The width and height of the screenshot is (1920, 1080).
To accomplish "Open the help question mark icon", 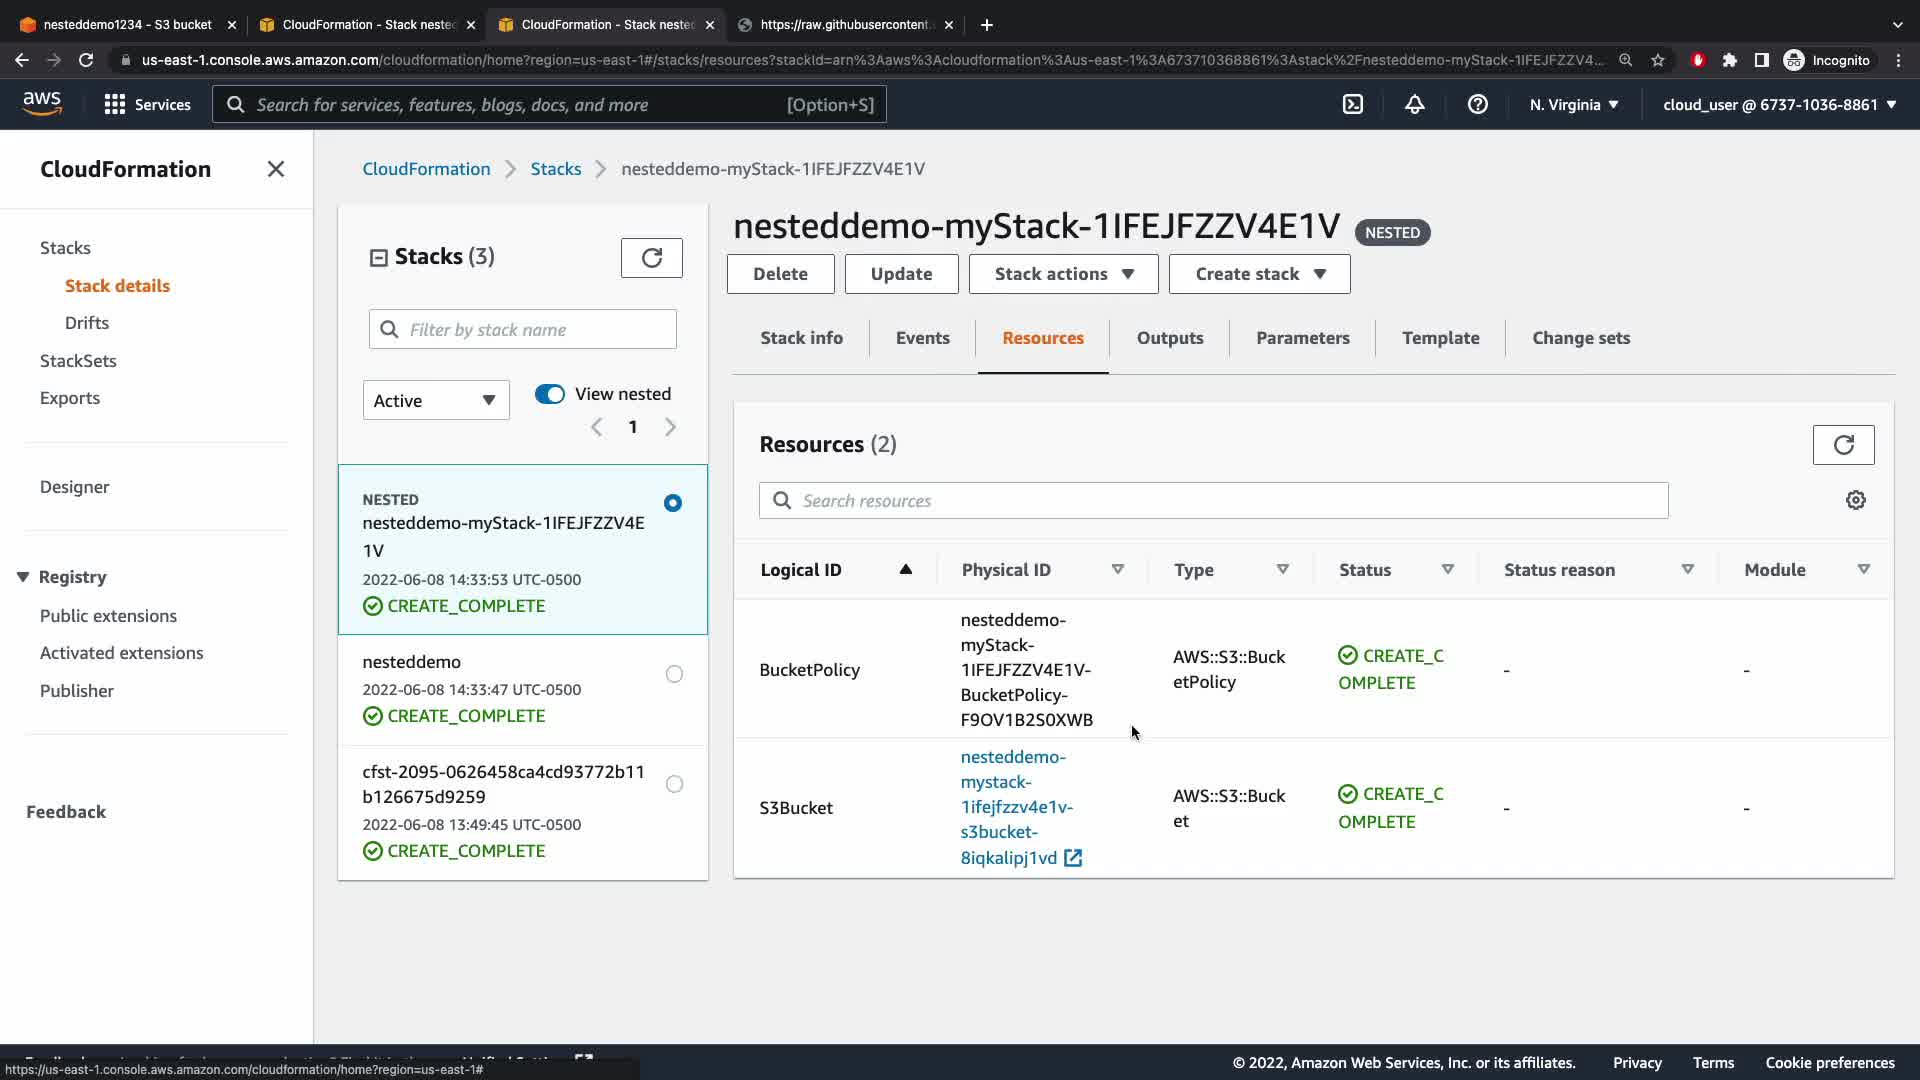I will [1477, 104].
